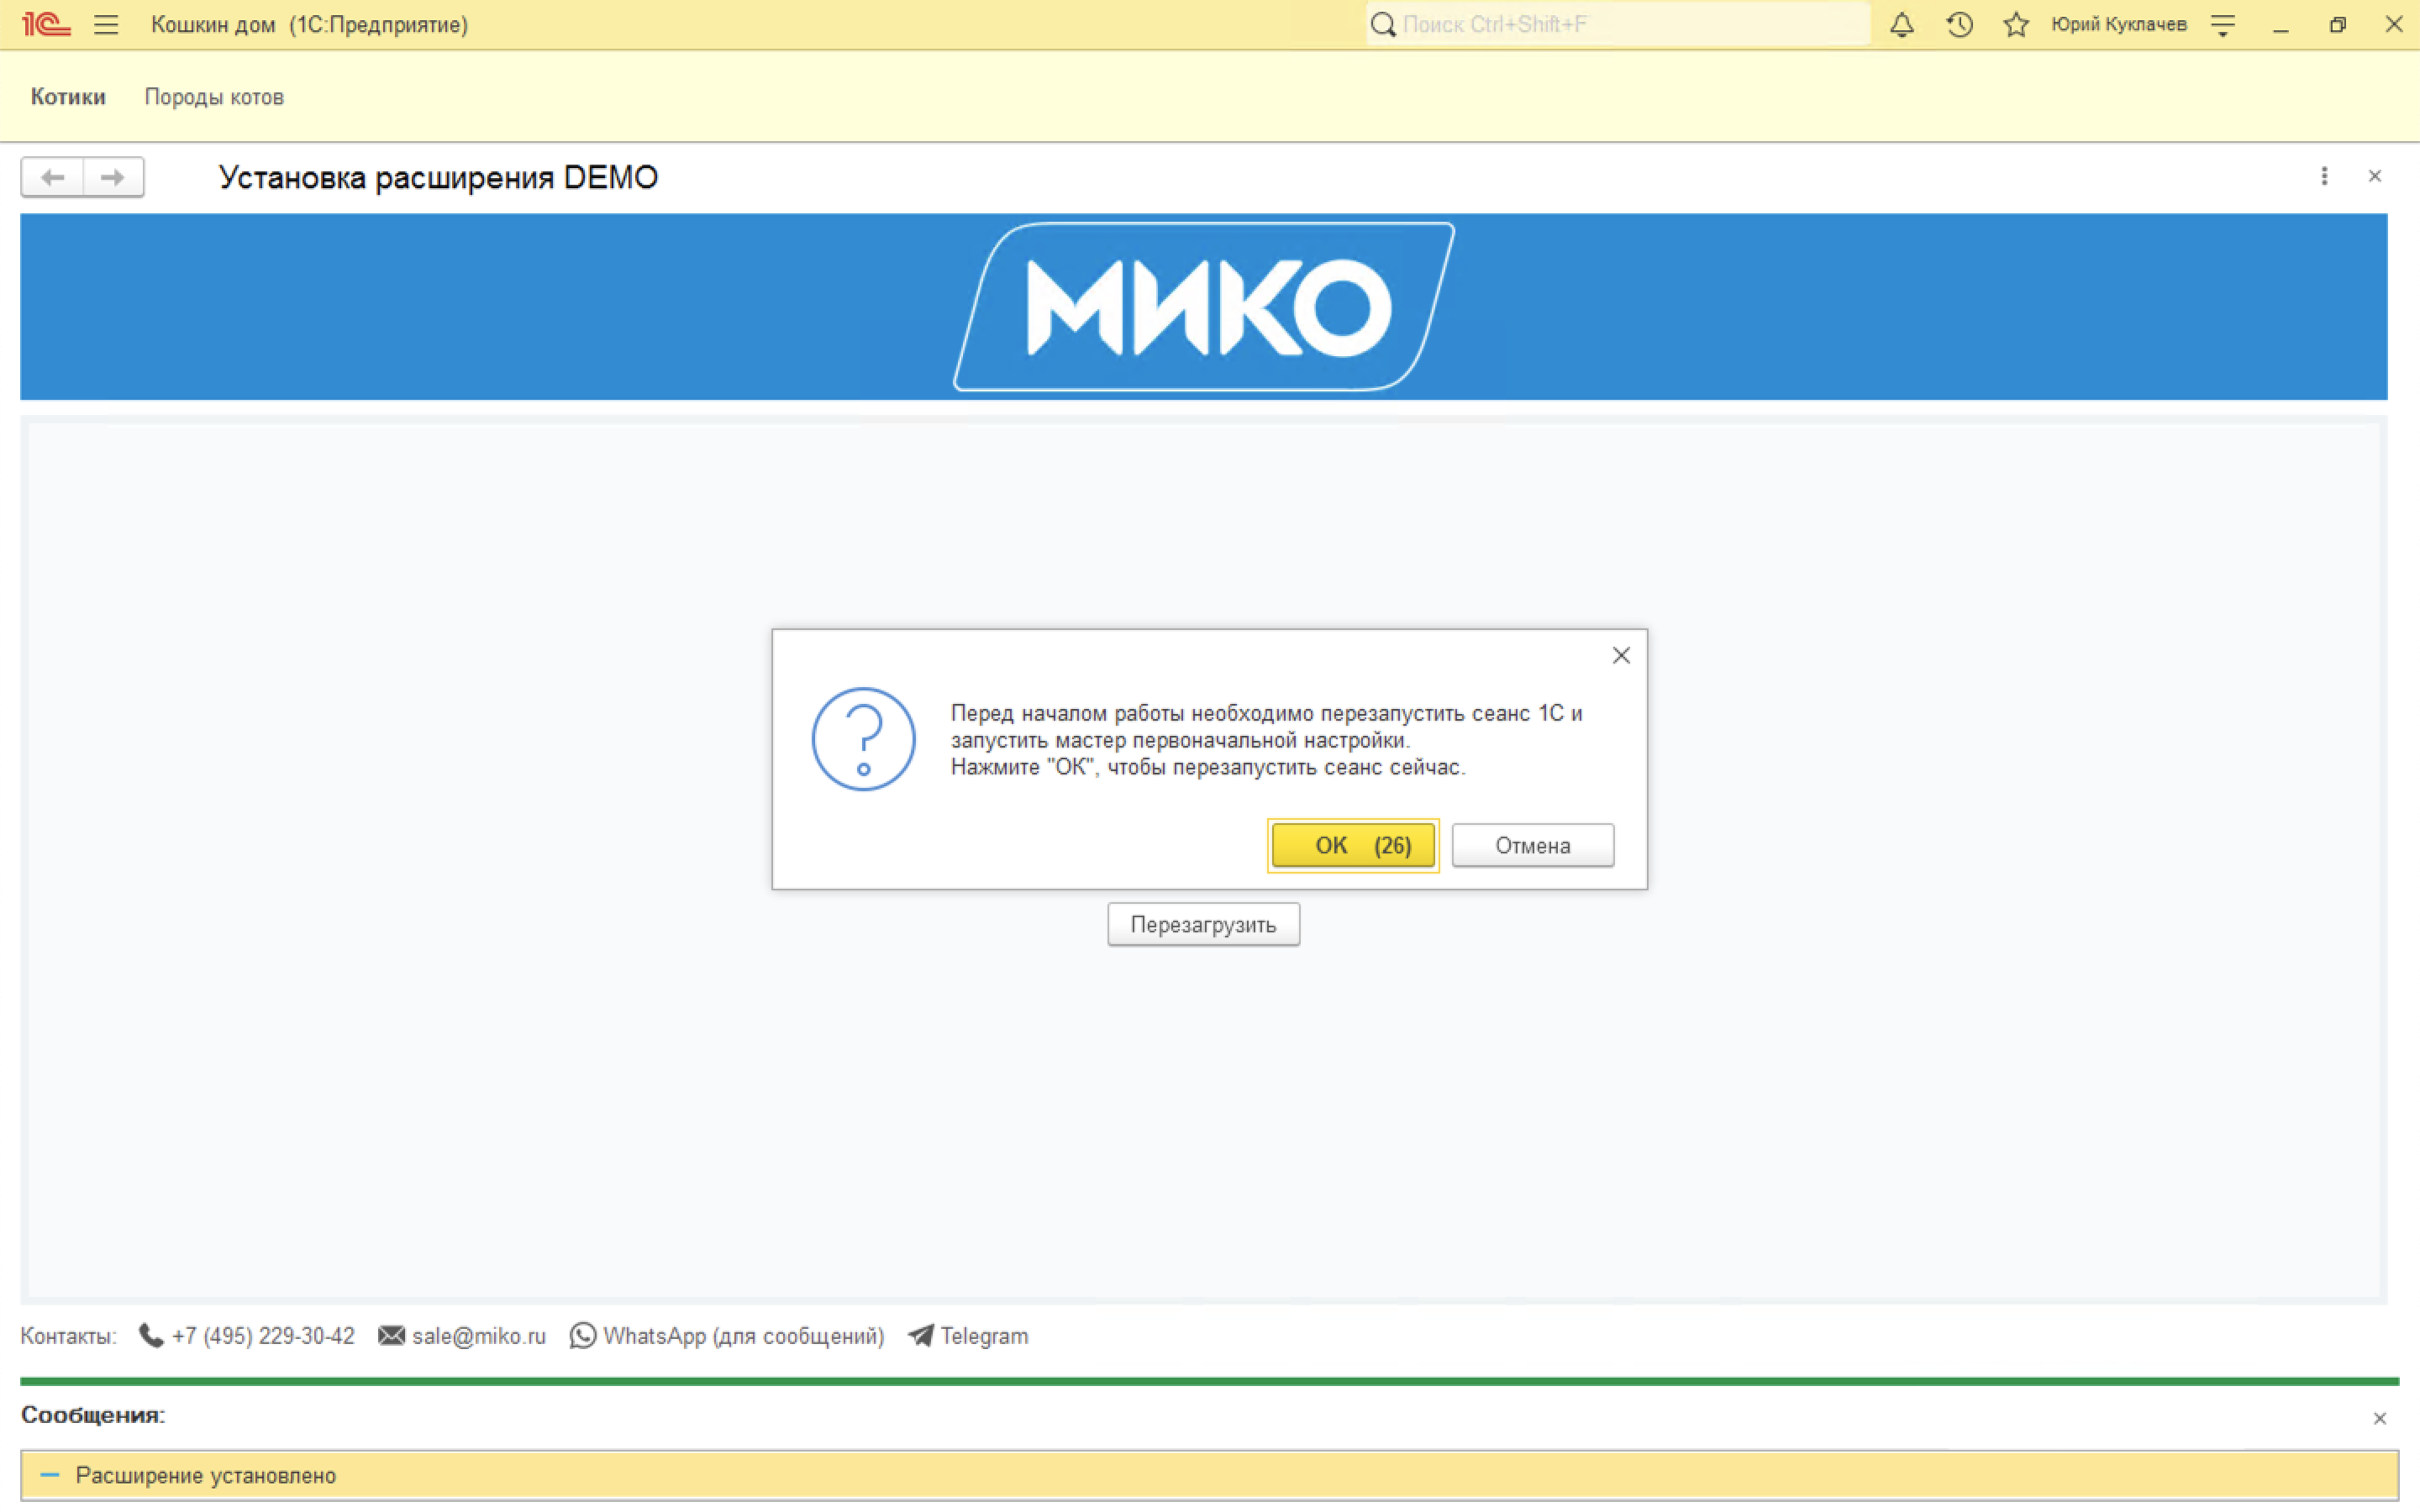Close the Сообщения messages panel
Image resolution: width=2420 pixels, height=1512 pixels.
[2379, 1418]
